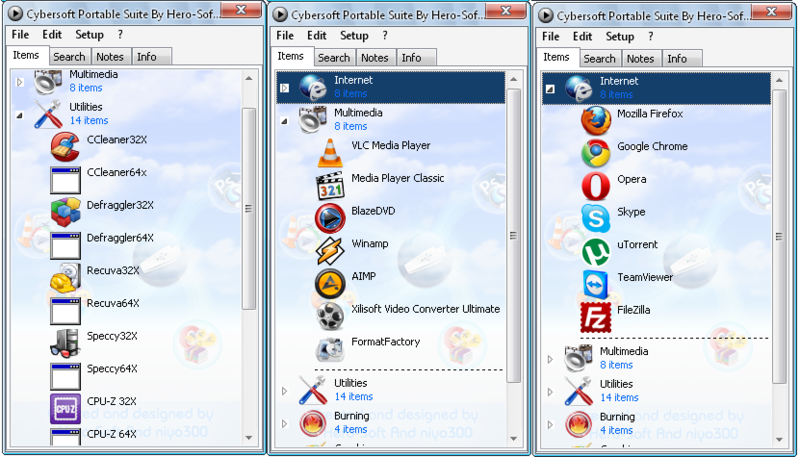
Task: Click the BlazeDVD icon
Action: tap(330, 218)
